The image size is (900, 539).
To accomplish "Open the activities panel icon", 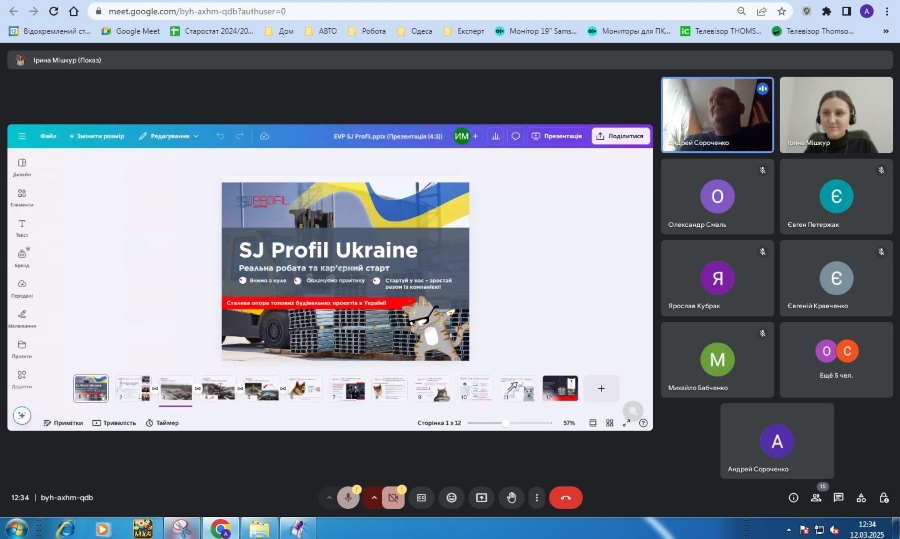I will pos(861,497).
